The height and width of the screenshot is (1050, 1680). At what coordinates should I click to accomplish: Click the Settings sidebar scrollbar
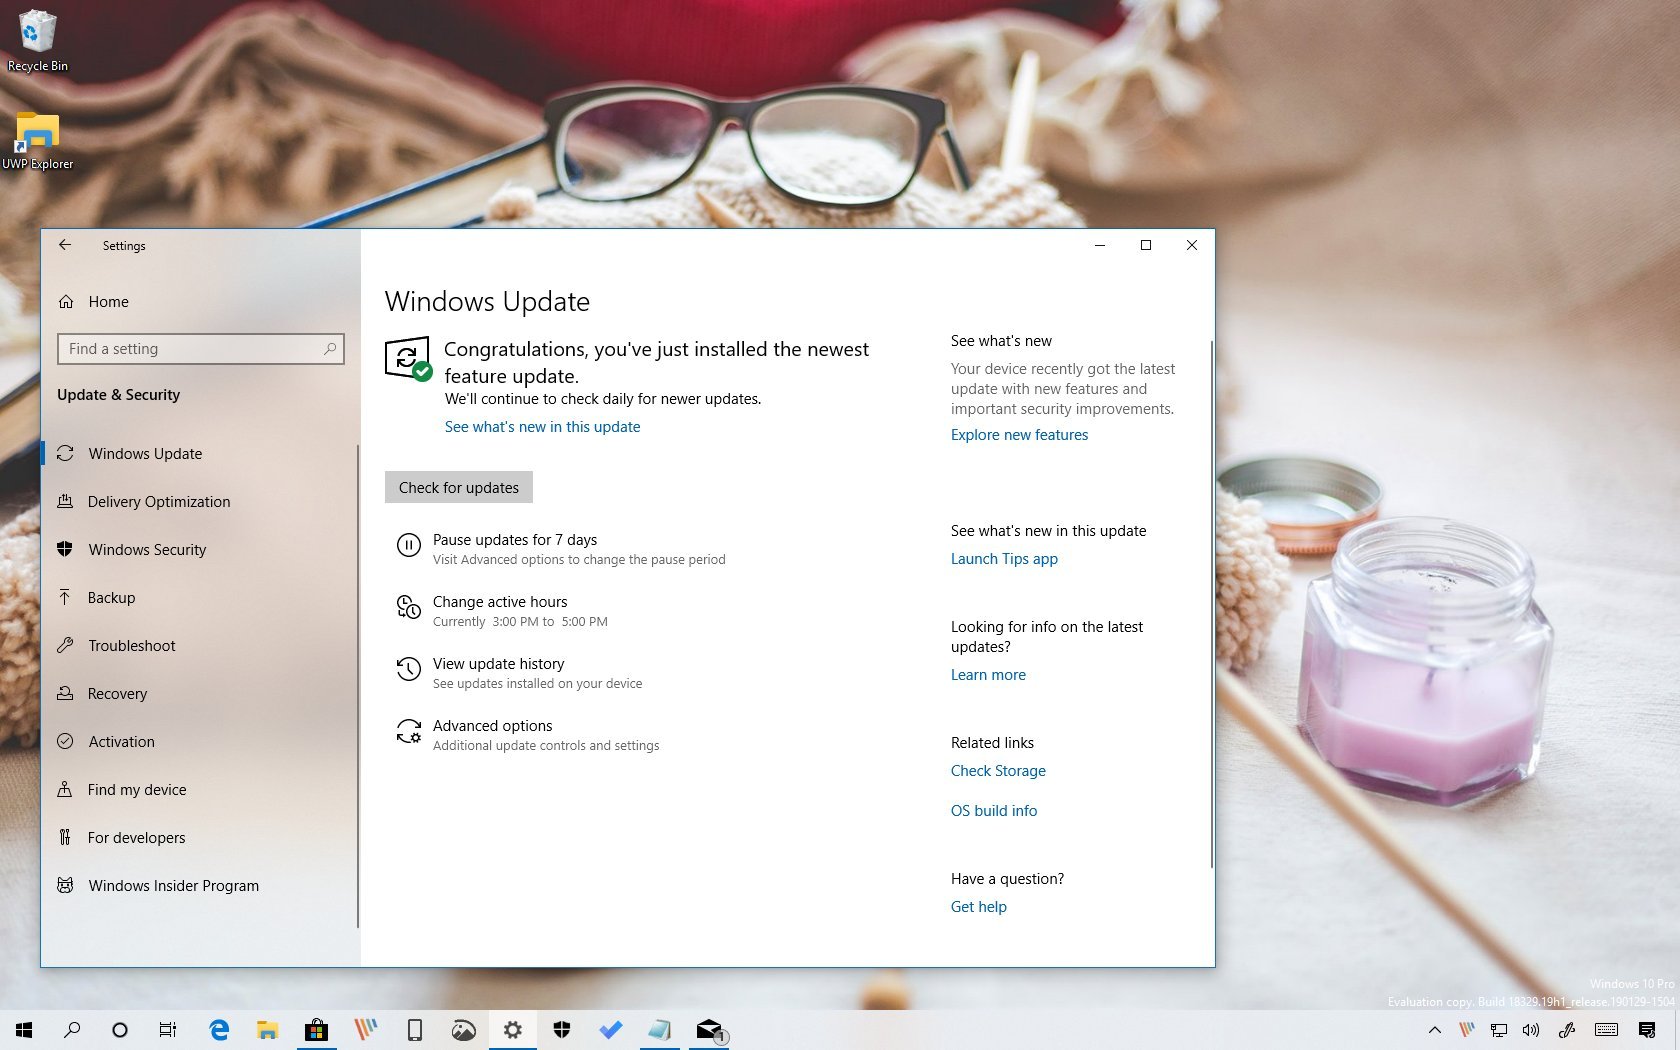(x=357, y=686)
